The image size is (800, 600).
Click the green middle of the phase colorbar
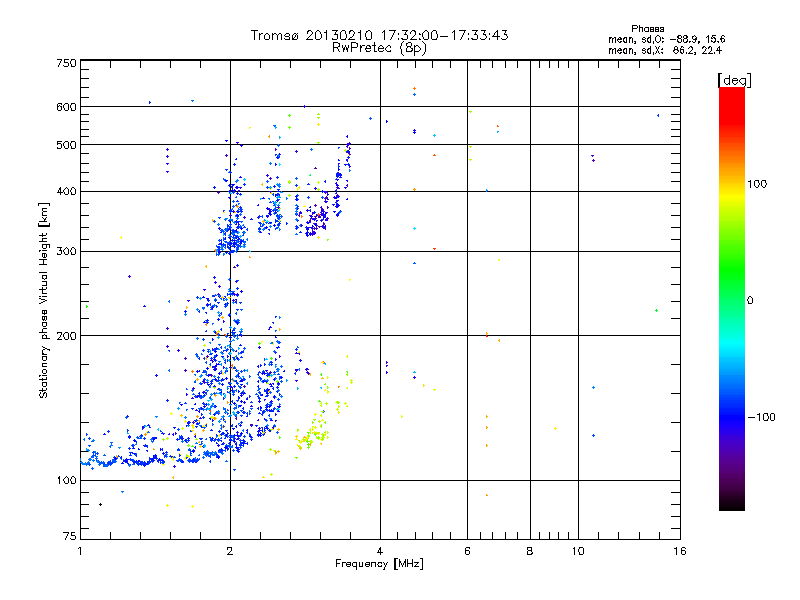[732, 270]
